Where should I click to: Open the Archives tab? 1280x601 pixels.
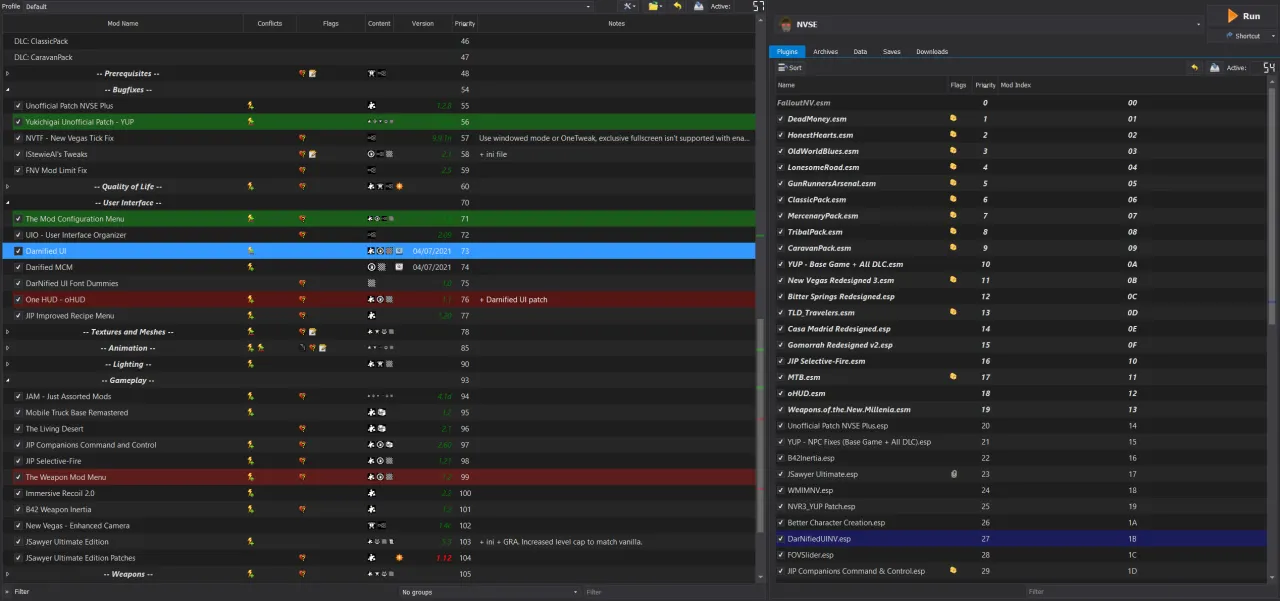pyautogui.click(x=825, y=51)
